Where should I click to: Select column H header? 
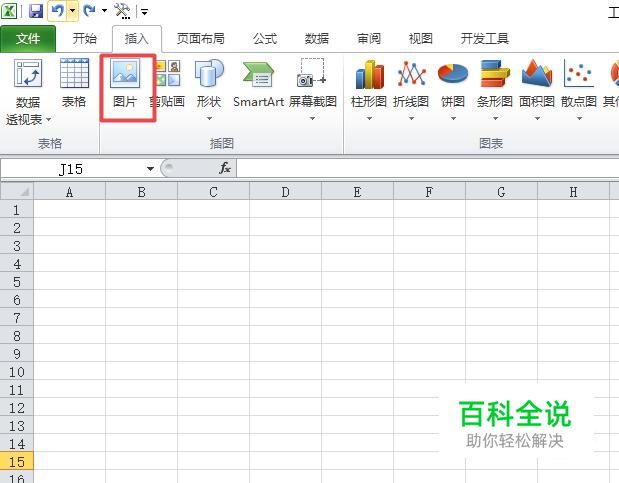click(573, 192)
